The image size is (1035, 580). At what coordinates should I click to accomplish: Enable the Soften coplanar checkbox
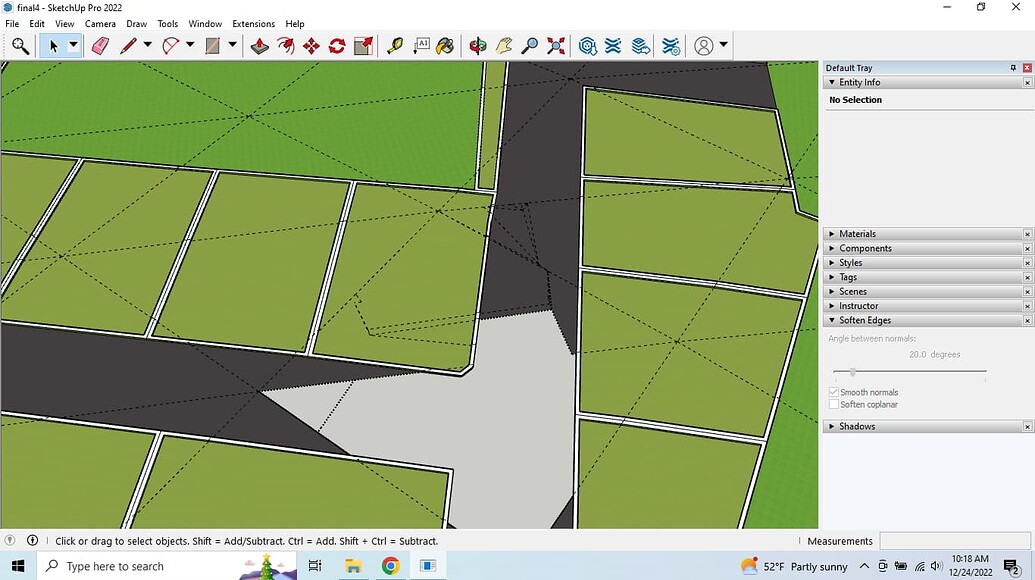point(834,404)
